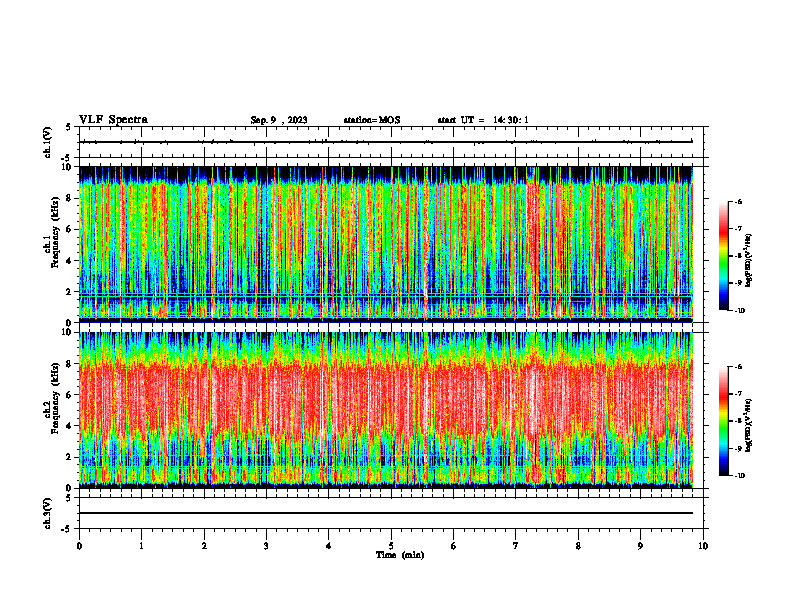Click the "Time (min)" axis label
Screen dimensions: 792x612
tap(400, 555)
